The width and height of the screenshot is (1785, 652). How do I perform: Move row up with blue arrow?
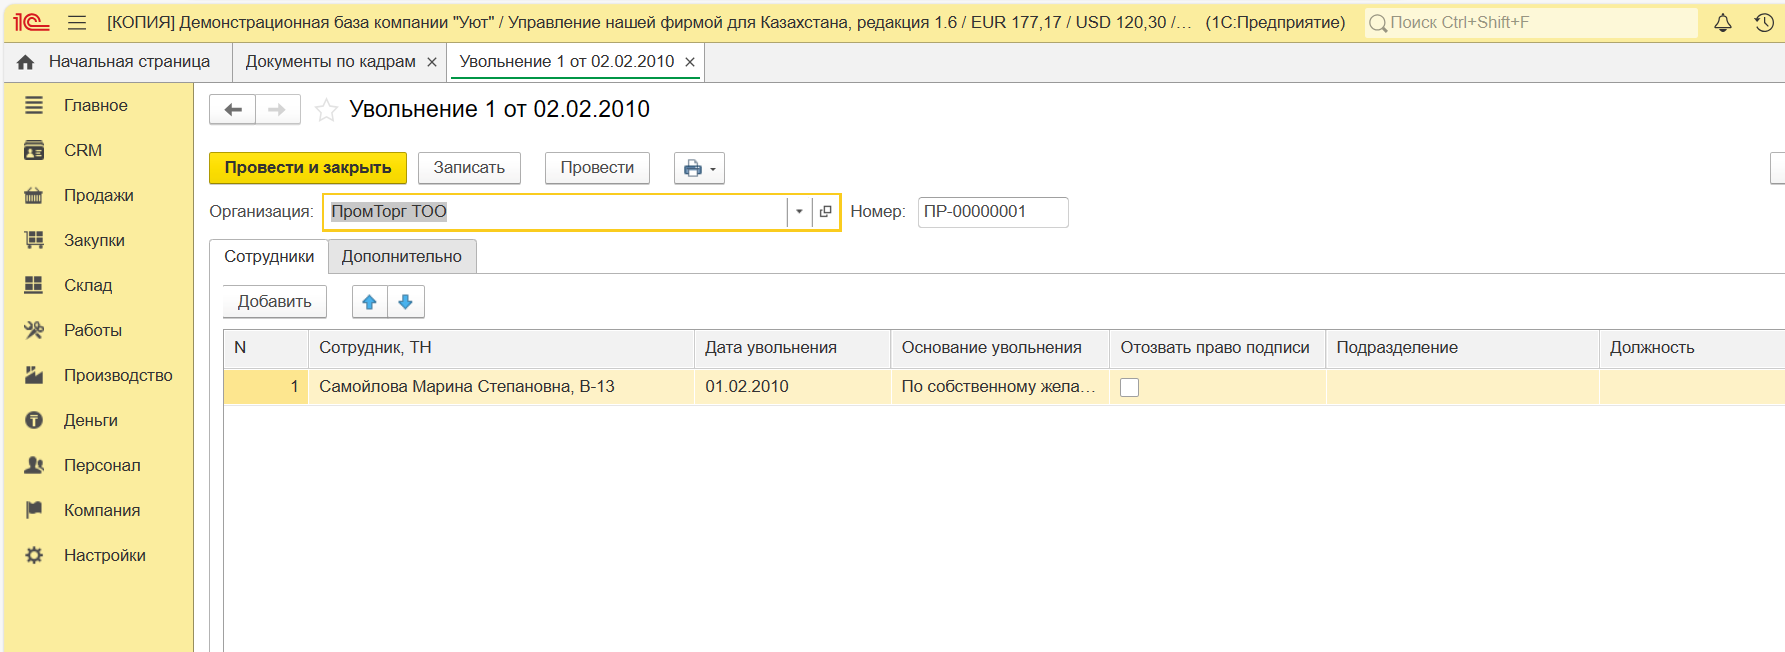coord(369,302)
